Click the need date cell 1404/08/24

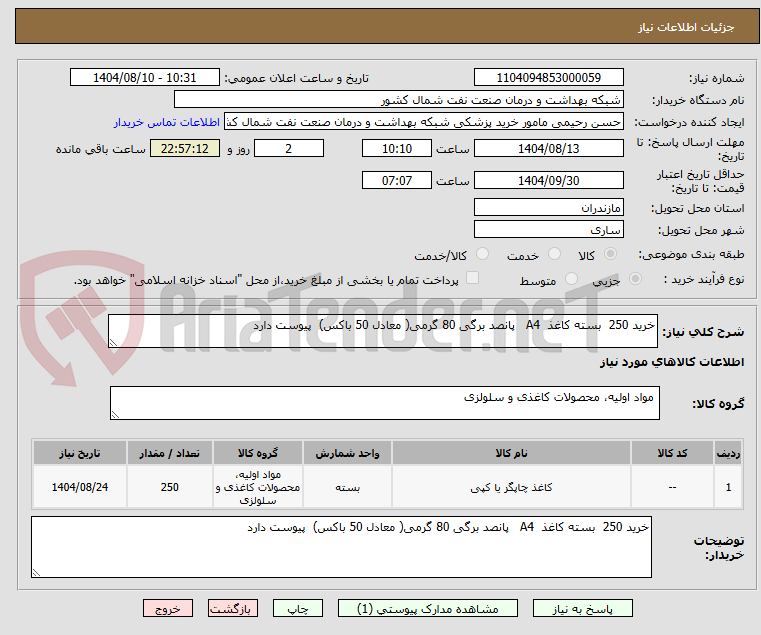[80, 487]
